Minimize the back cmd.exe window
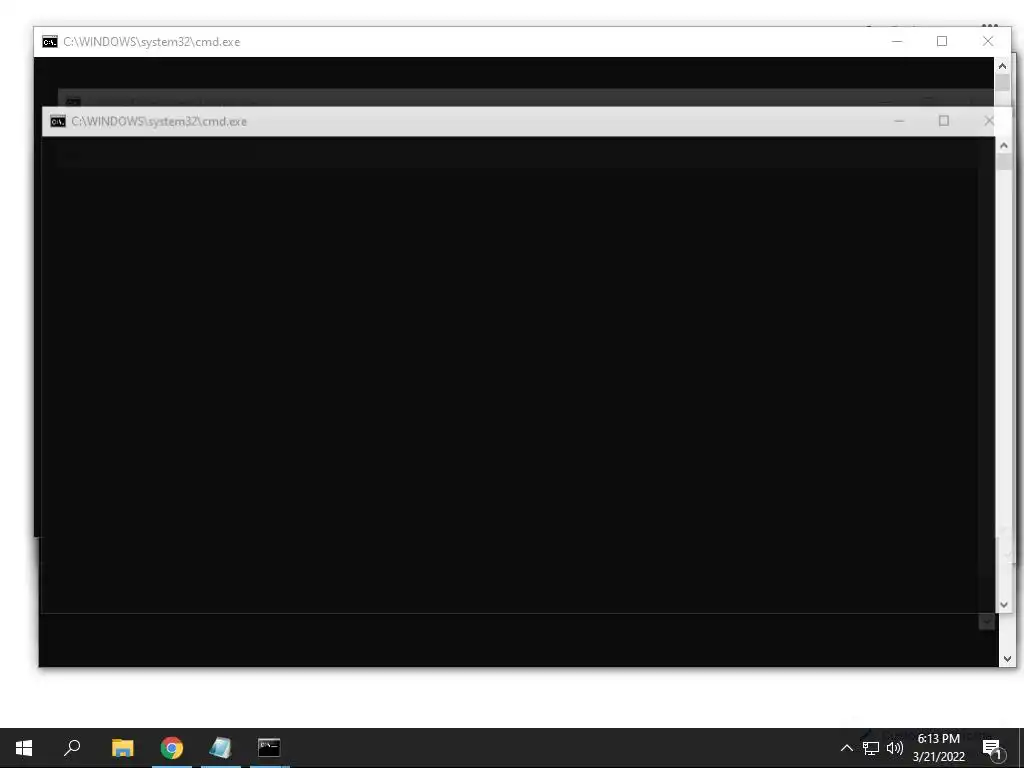Viewport: 1024px width, 768px height. pos(897,41)
